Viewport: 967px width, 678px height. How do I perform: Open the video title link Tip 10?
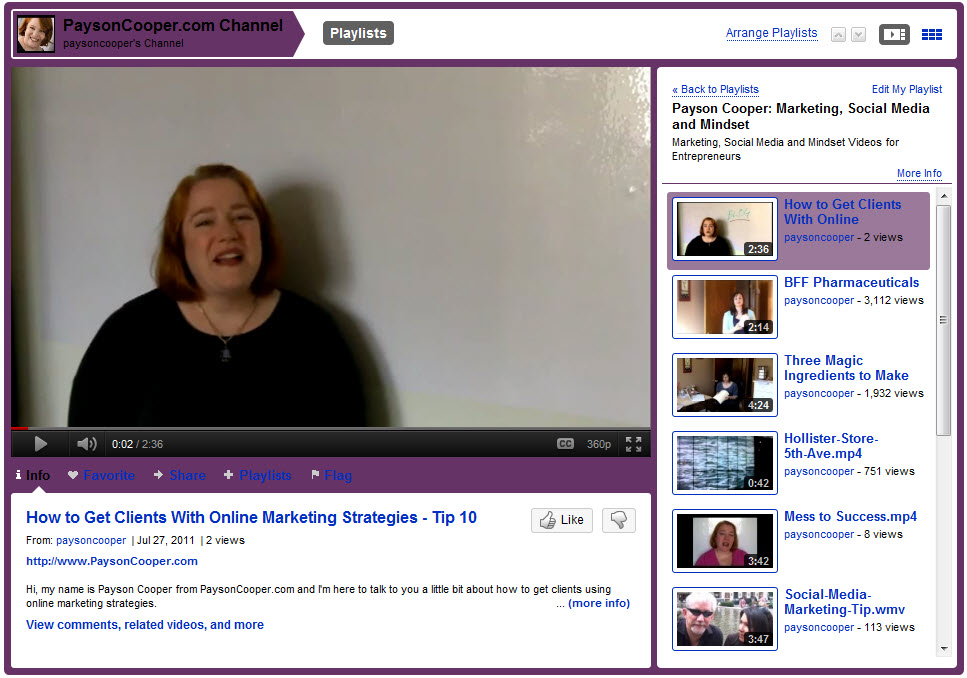tap(251, 517)
